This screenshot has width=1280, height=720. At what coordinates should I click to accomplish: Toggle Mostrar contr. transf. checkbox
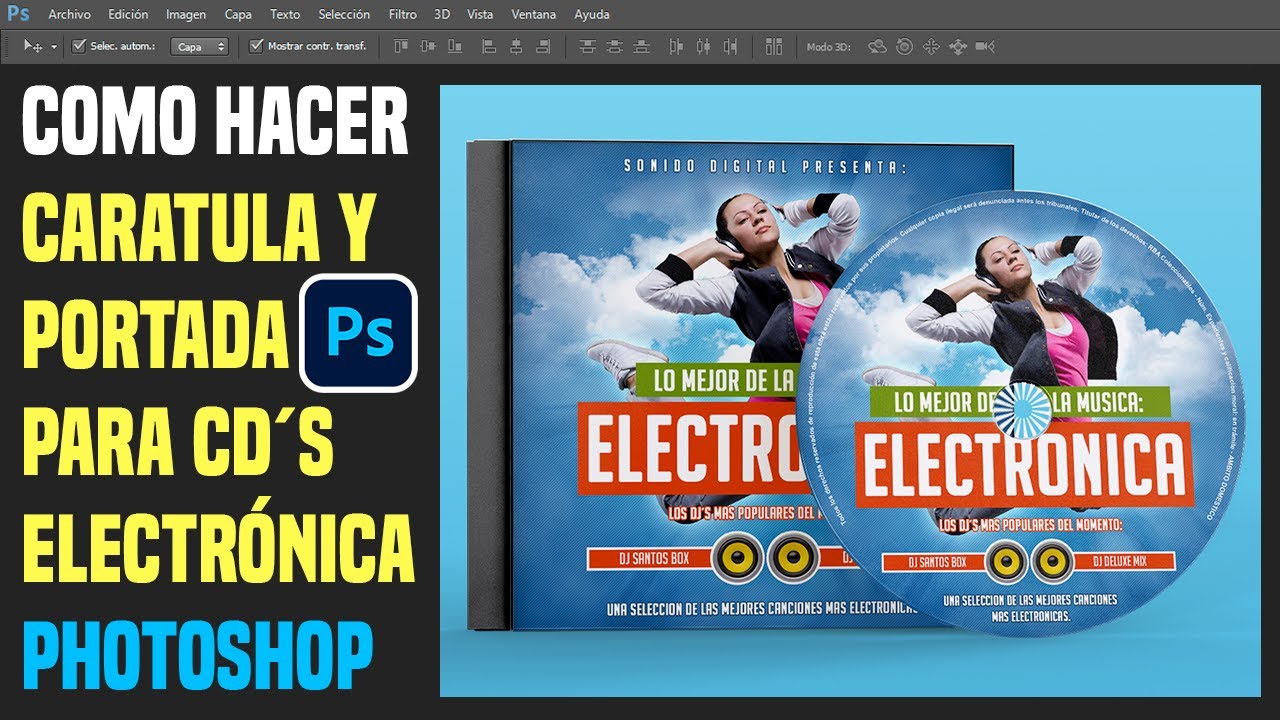pos(256,46)
